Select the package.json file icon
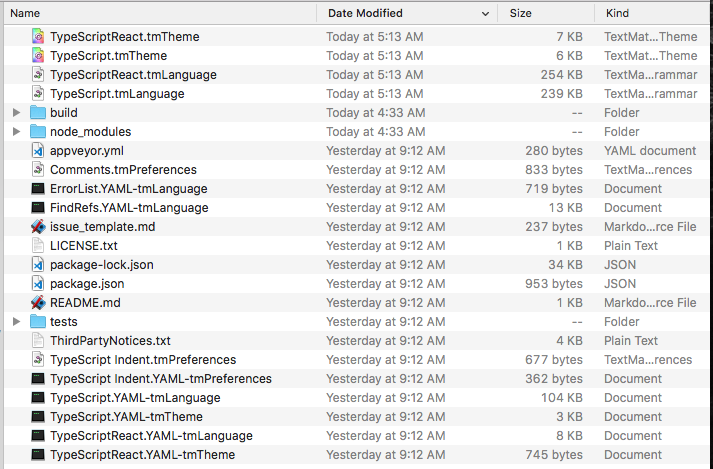 coord(38,284)
